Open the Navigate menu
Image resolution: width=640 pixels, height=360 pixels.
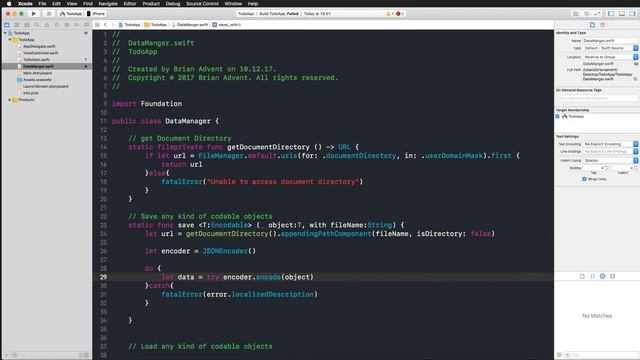pyautogui.click(x=108, y=4)
